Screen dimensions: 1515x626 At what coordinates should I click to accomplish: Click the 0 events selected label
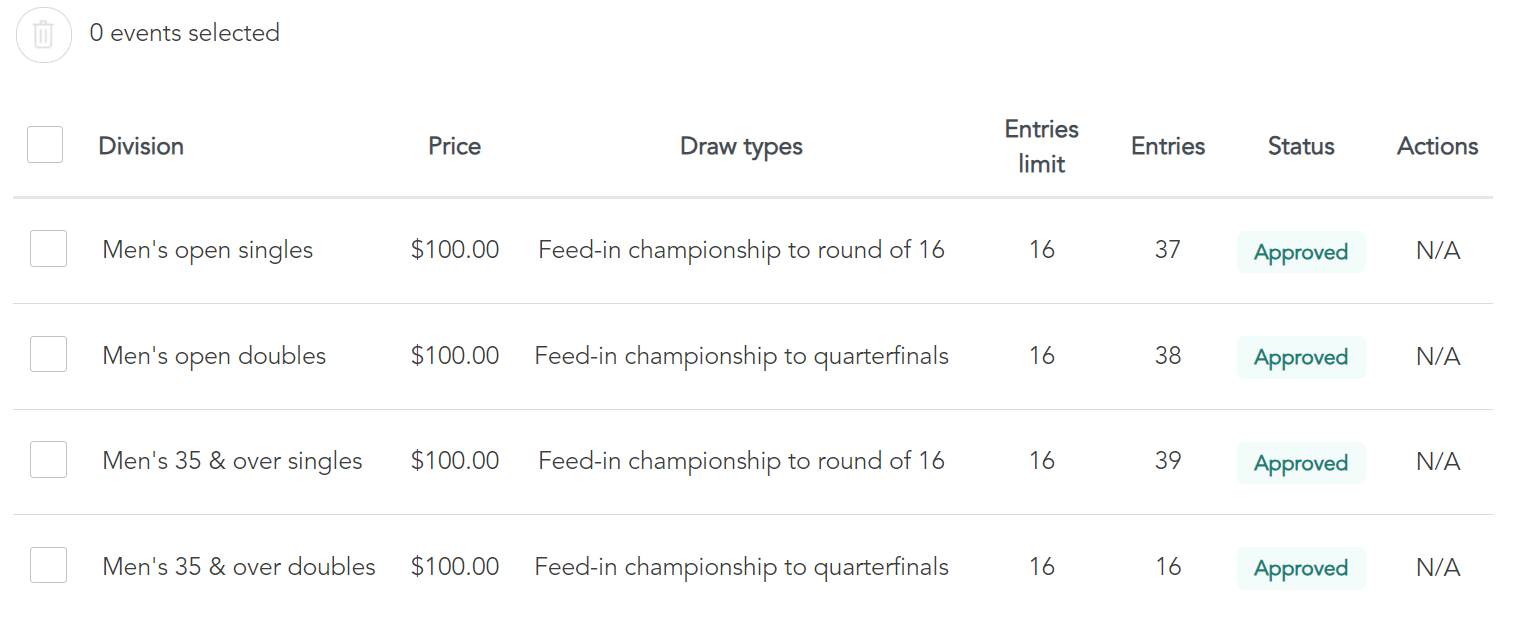[185, 33]
